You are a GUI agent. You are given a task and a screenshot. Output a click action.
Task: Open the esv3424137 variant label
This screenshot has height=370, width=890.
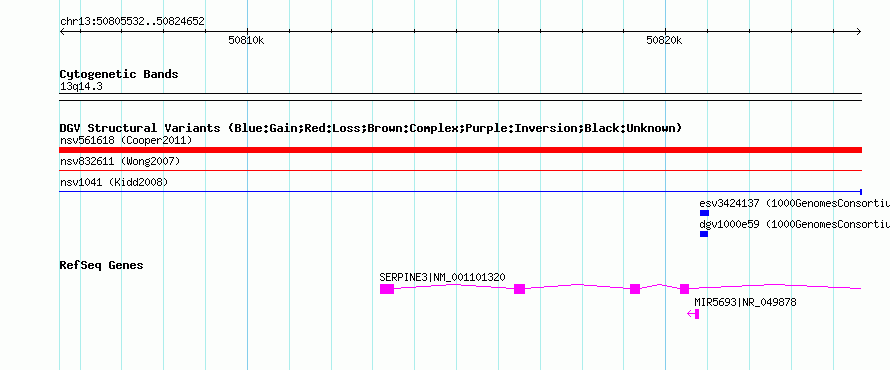point(795,203)
